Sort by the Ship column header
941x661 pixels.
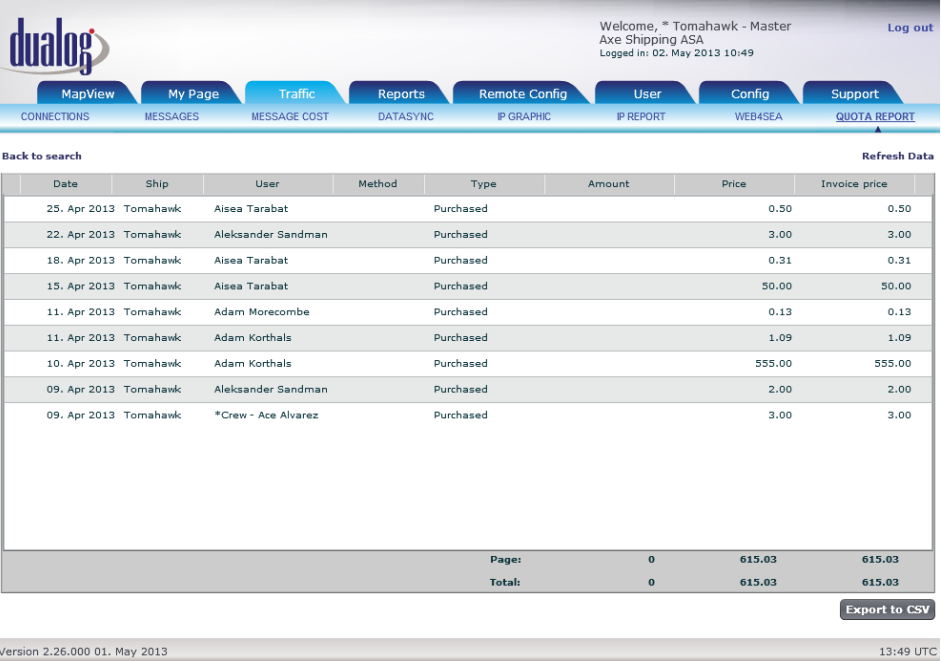(x=157, y=184)
